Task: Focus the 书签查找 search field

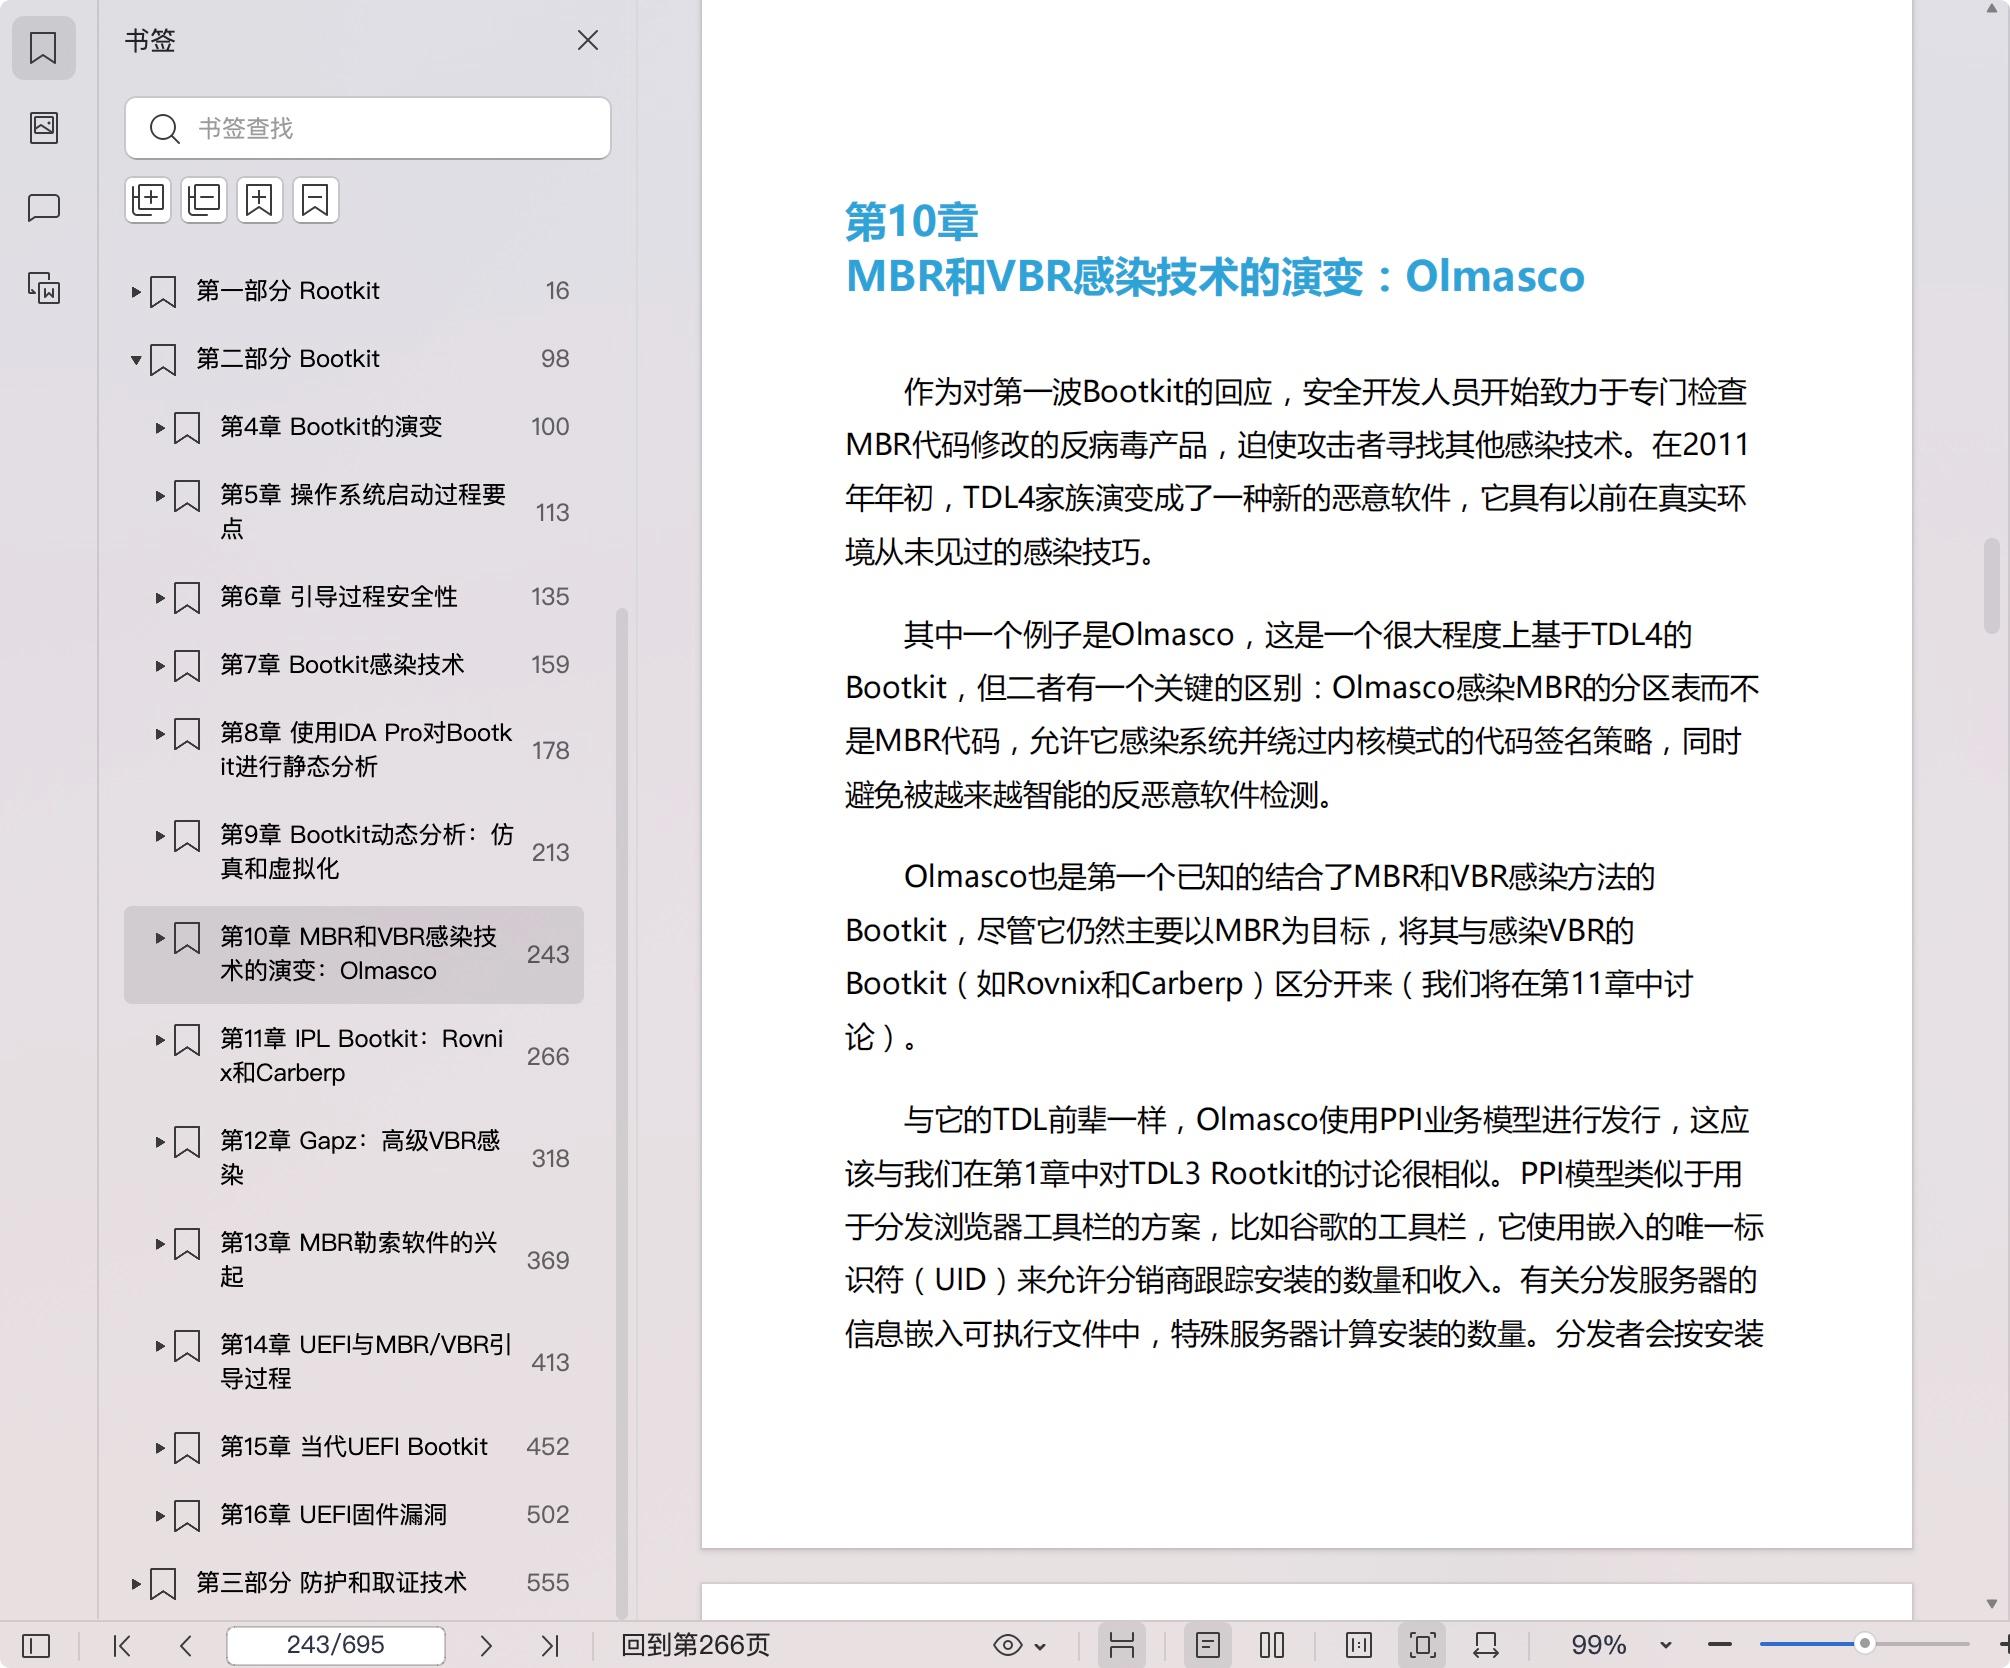Action: point(368,128)
